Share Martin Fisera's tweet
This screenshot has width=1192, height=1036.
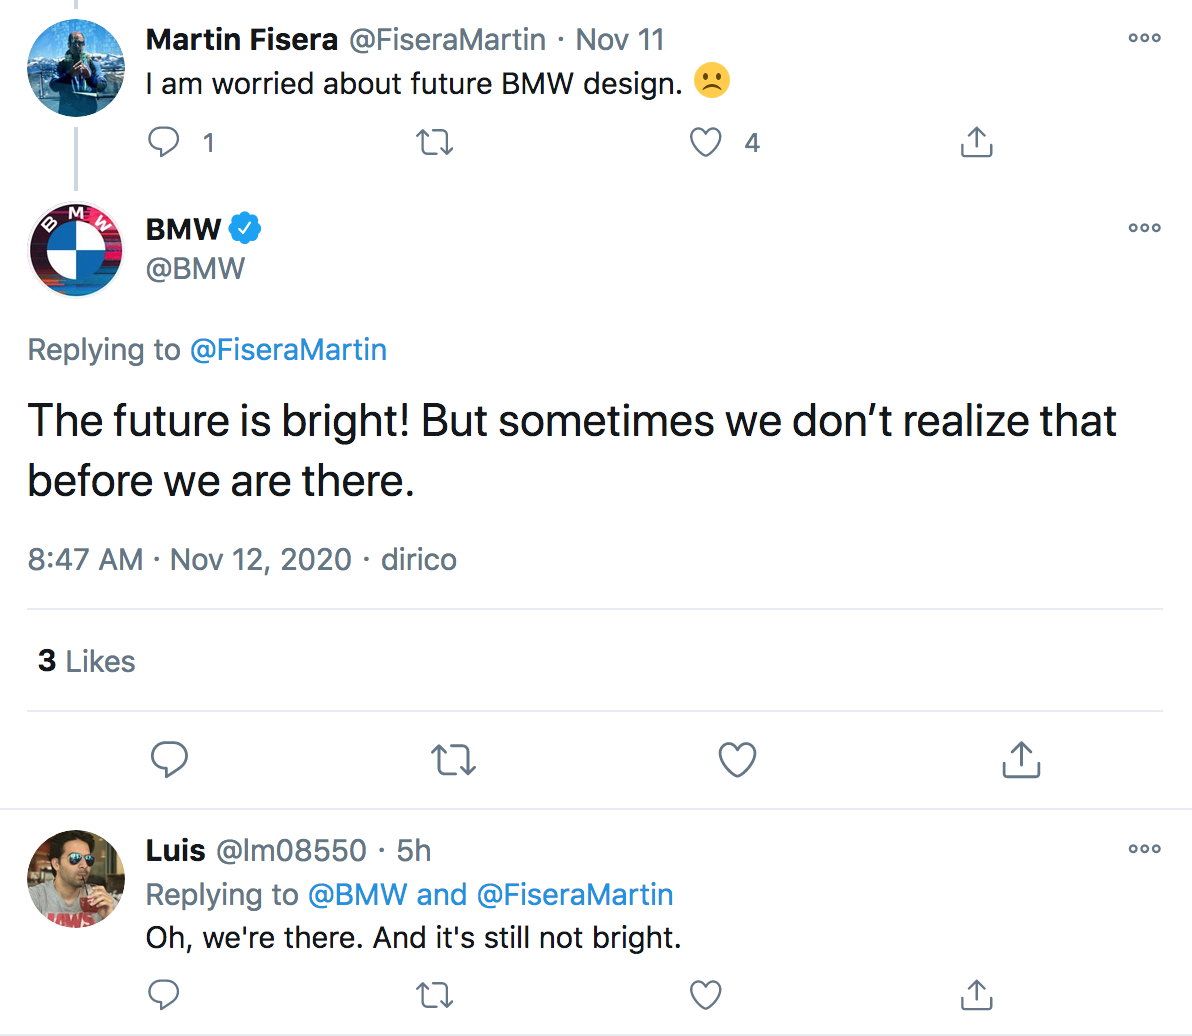[976, 143]
